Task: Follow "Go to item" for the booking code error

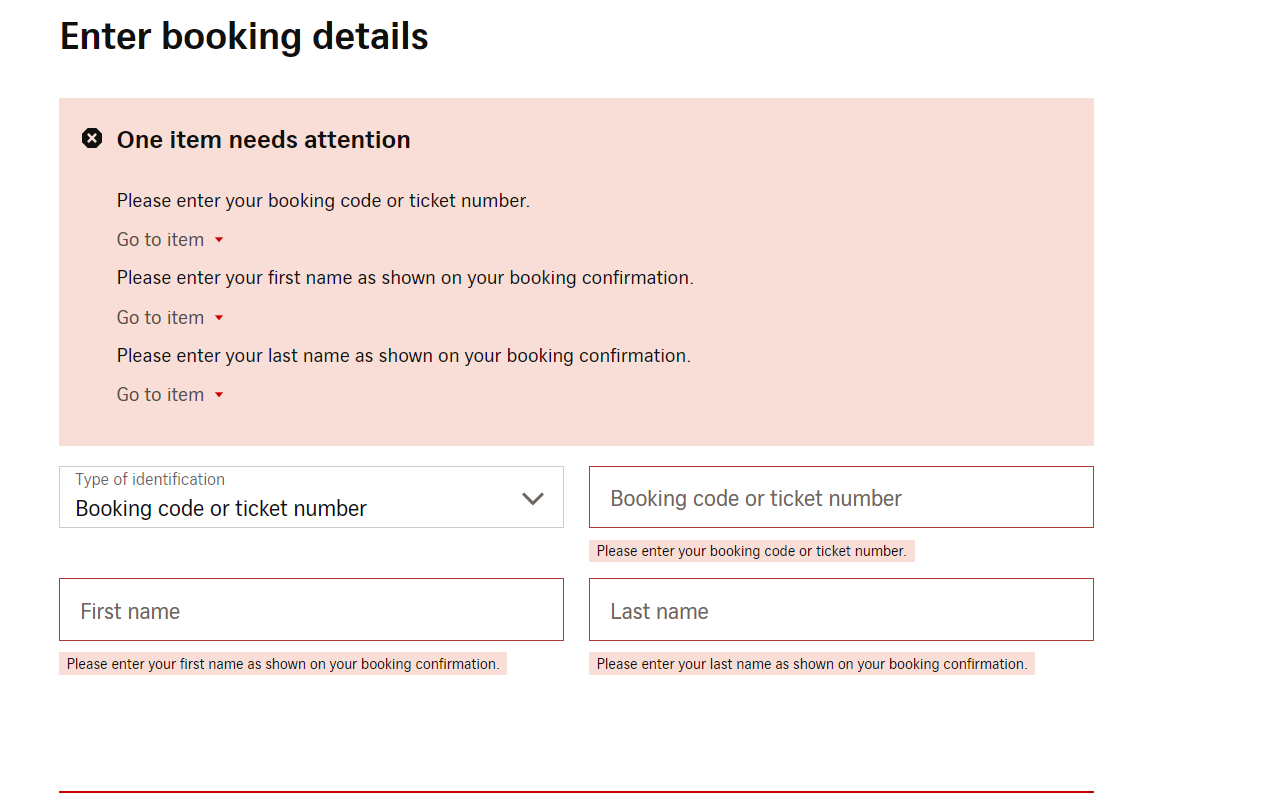Action: (x=161, y=240)
